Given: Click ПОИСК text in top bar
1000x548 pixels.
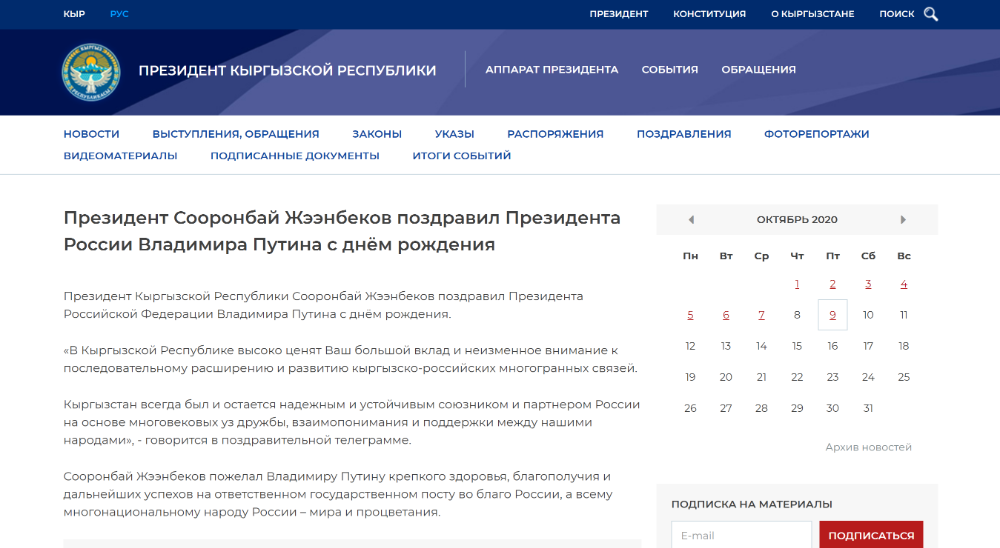Looking at the screenshot, I should click(x=897, y=14).
